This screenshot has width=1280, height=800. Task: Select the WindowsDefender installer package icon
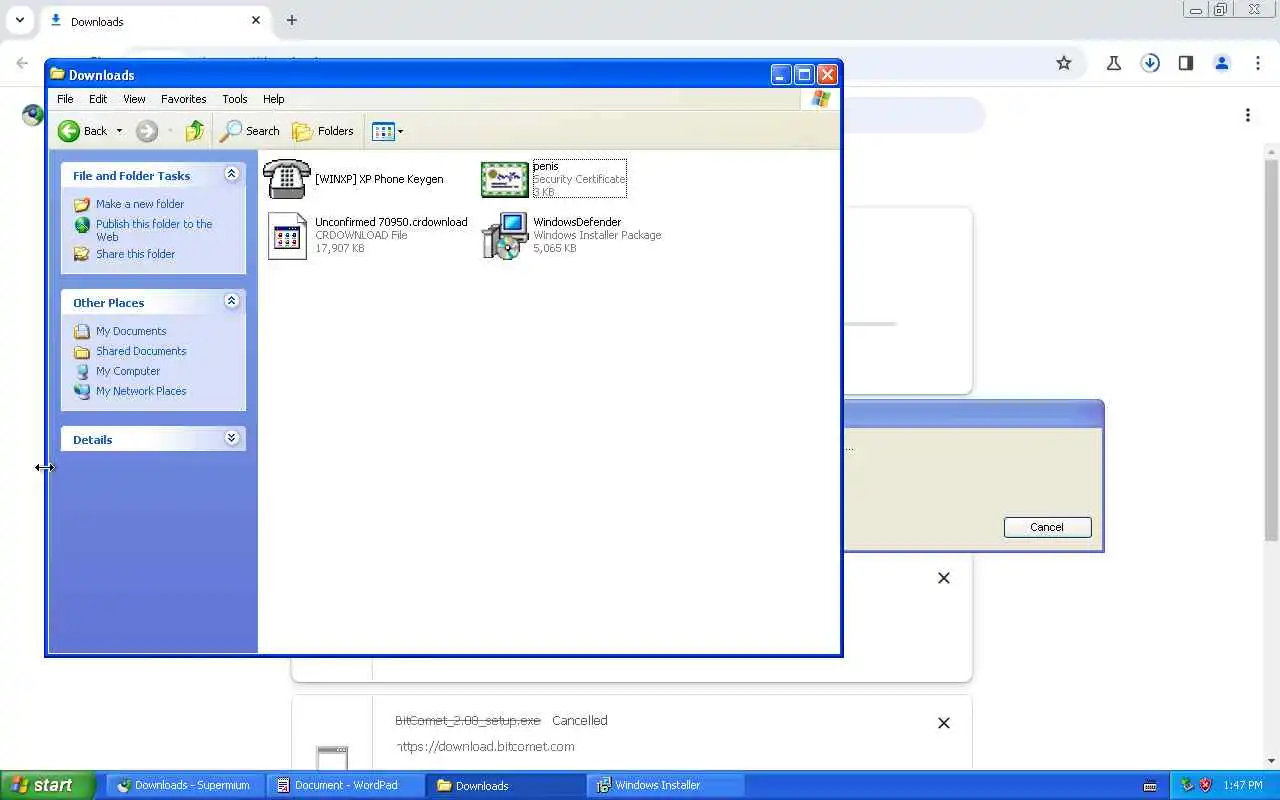pos(505,236)
